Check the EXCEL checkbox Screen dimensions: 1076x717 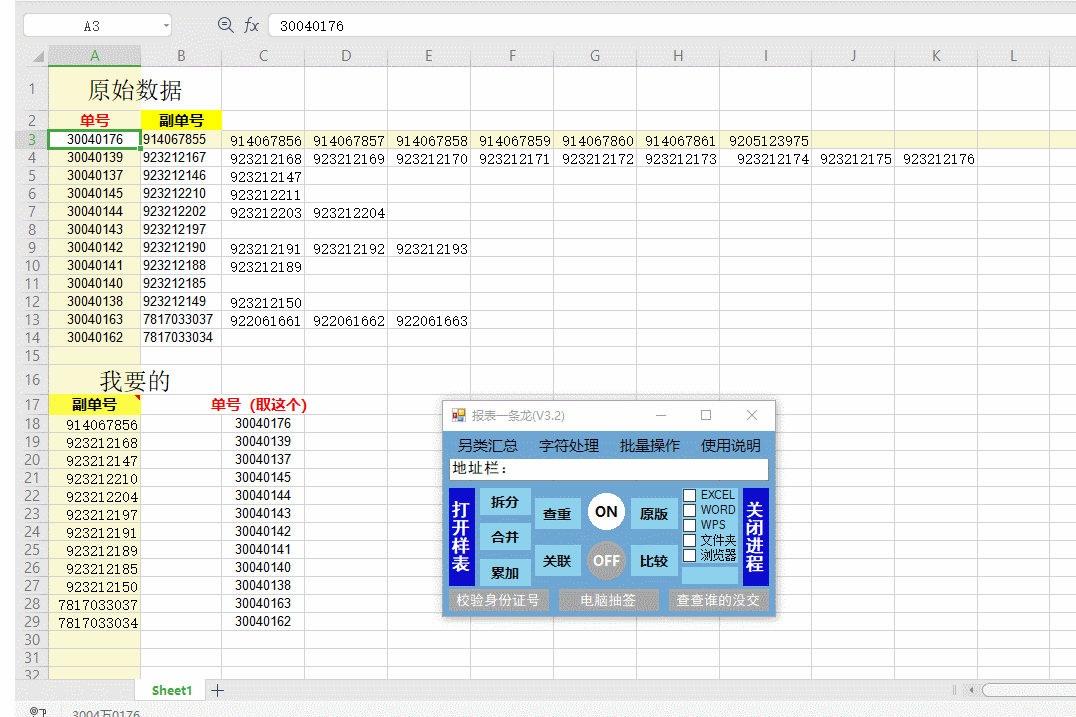(690, 495)
